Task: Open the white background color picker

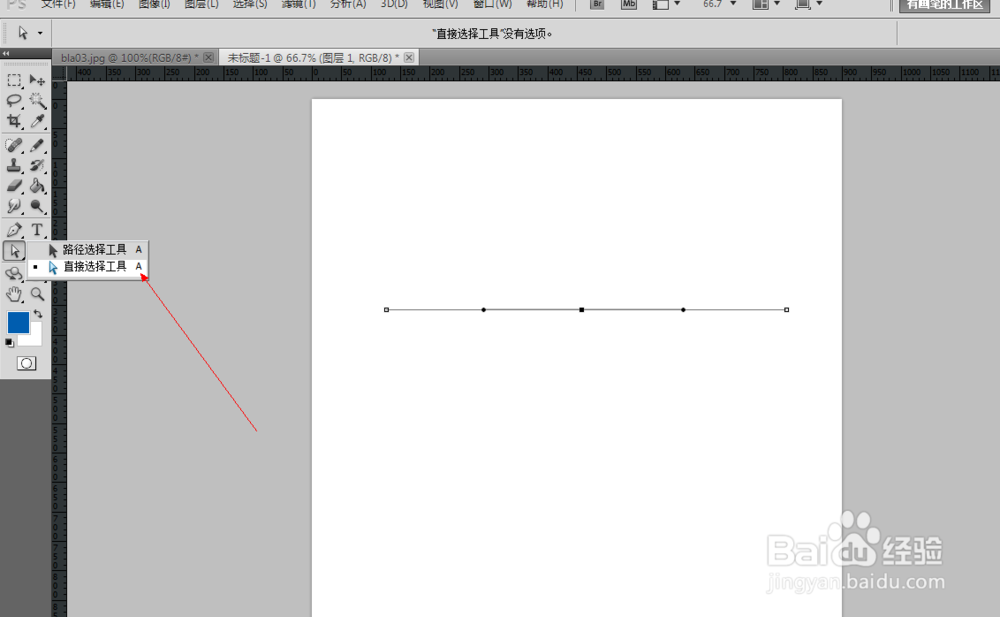Action: [33, 337]
